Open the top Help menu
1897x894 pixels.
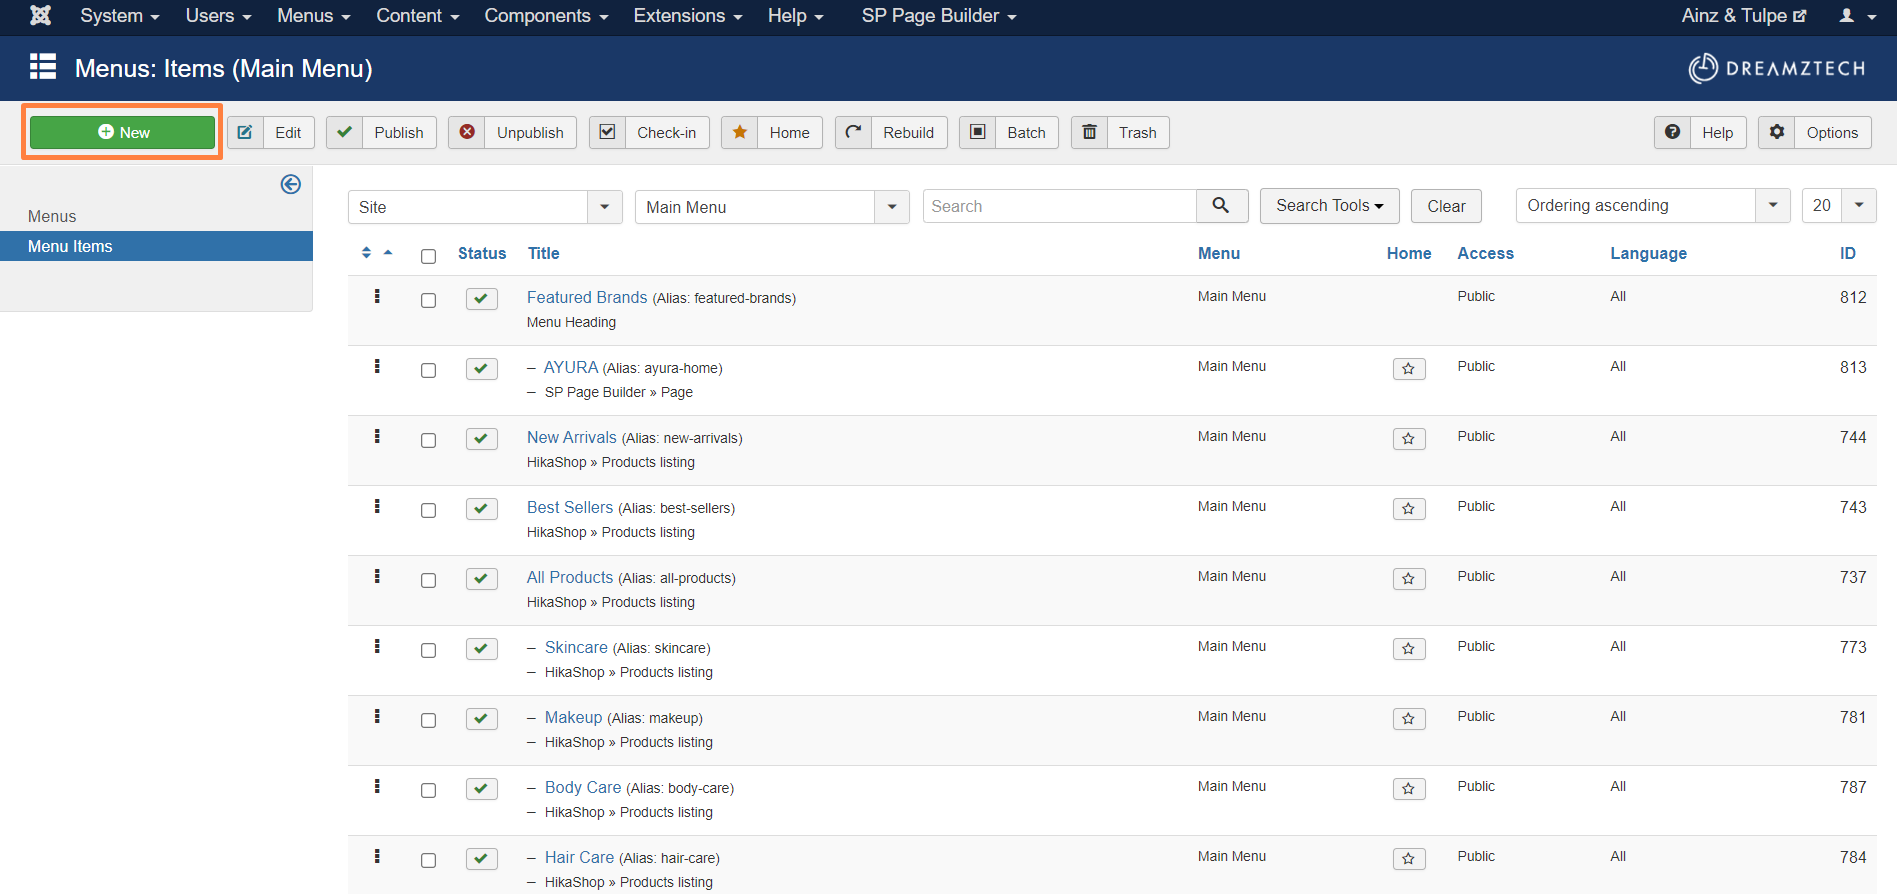(795, 16)
